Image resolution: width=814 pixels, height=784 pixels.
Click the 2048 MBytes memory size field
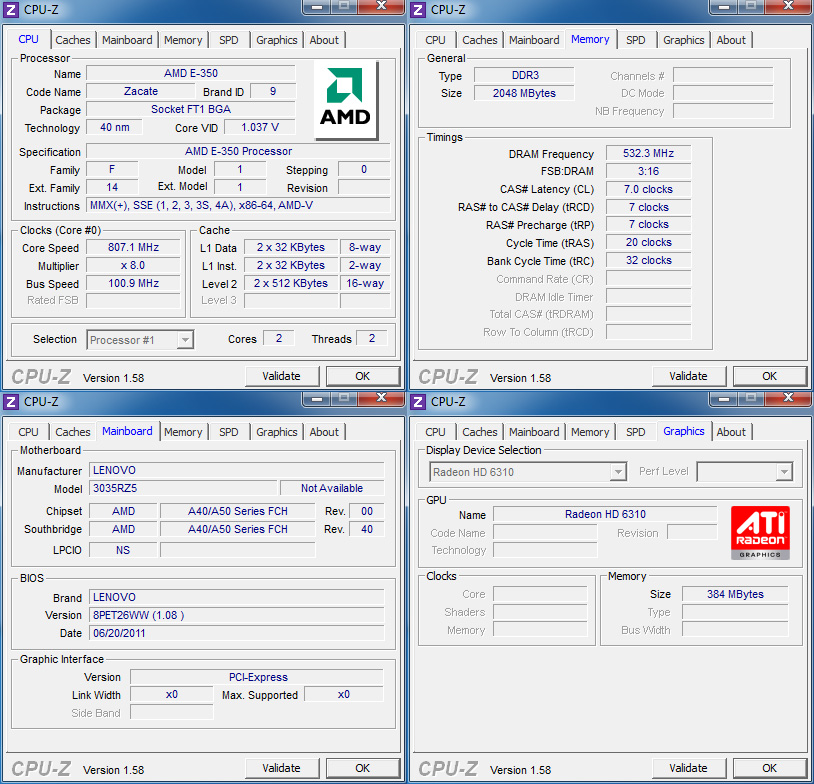(524, 93)
